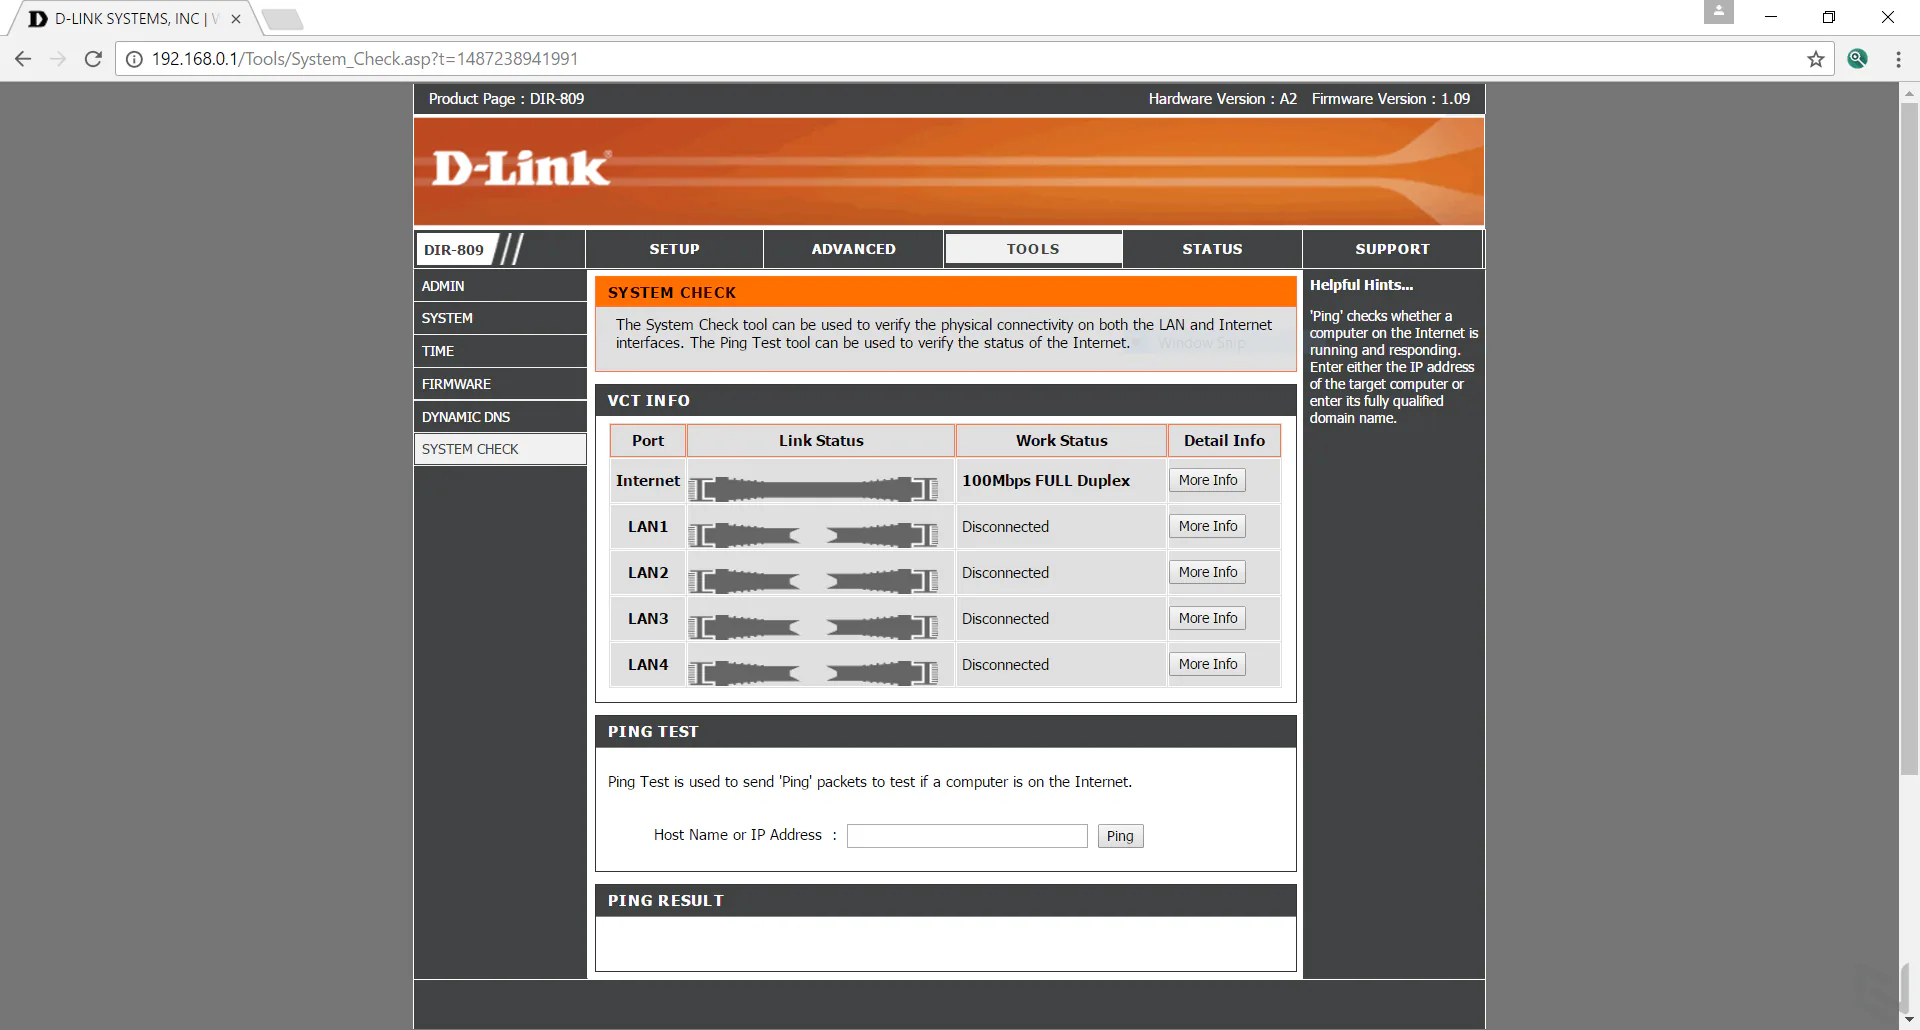
Task: Open the SYSTEM sidebar menu
Action: click(500, 318)
